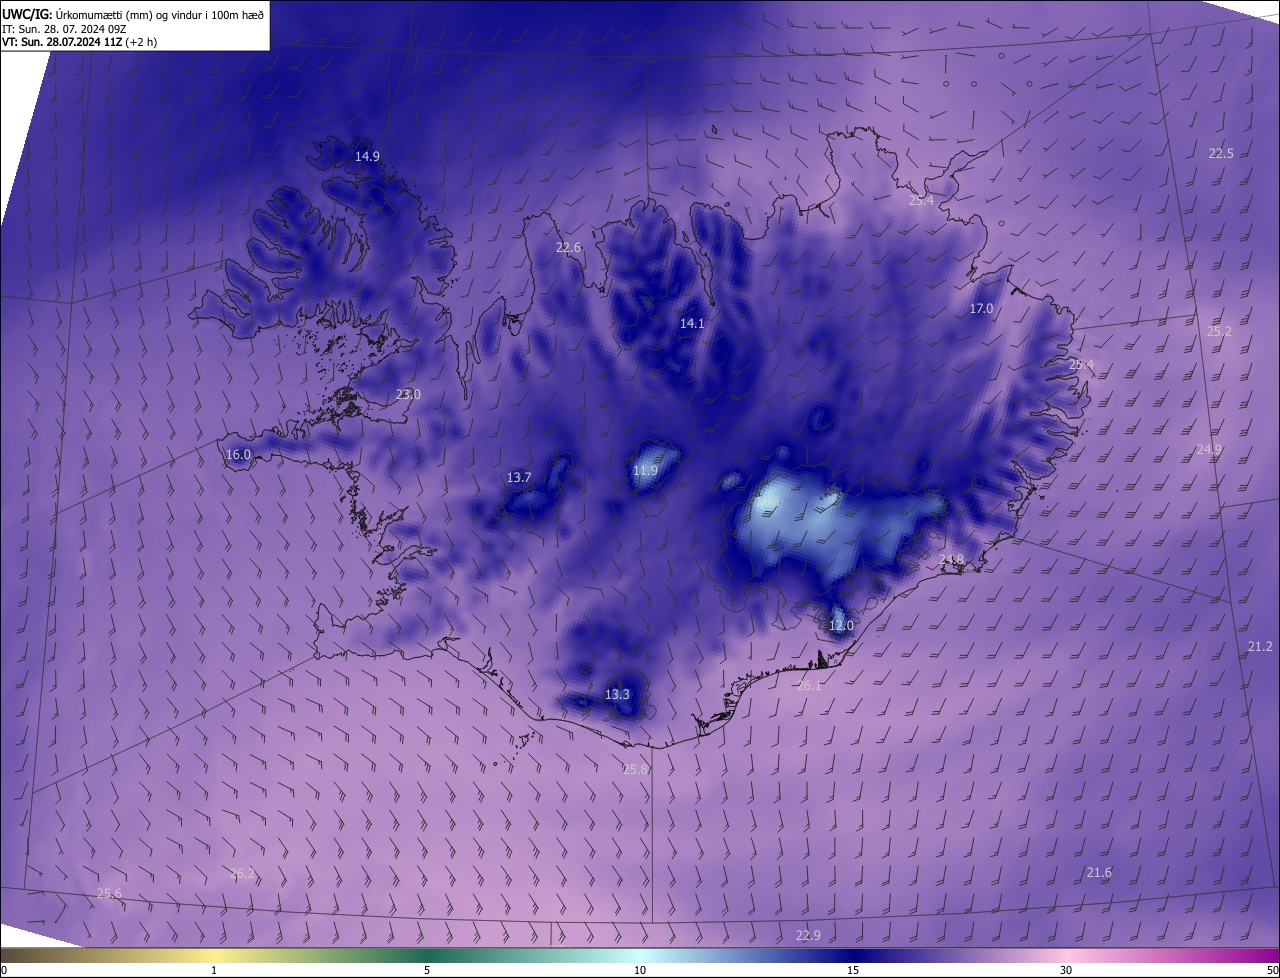Click the 13.7 value label on the map
This screenshot has height=978, width=1280.
[x=519, y=477]
